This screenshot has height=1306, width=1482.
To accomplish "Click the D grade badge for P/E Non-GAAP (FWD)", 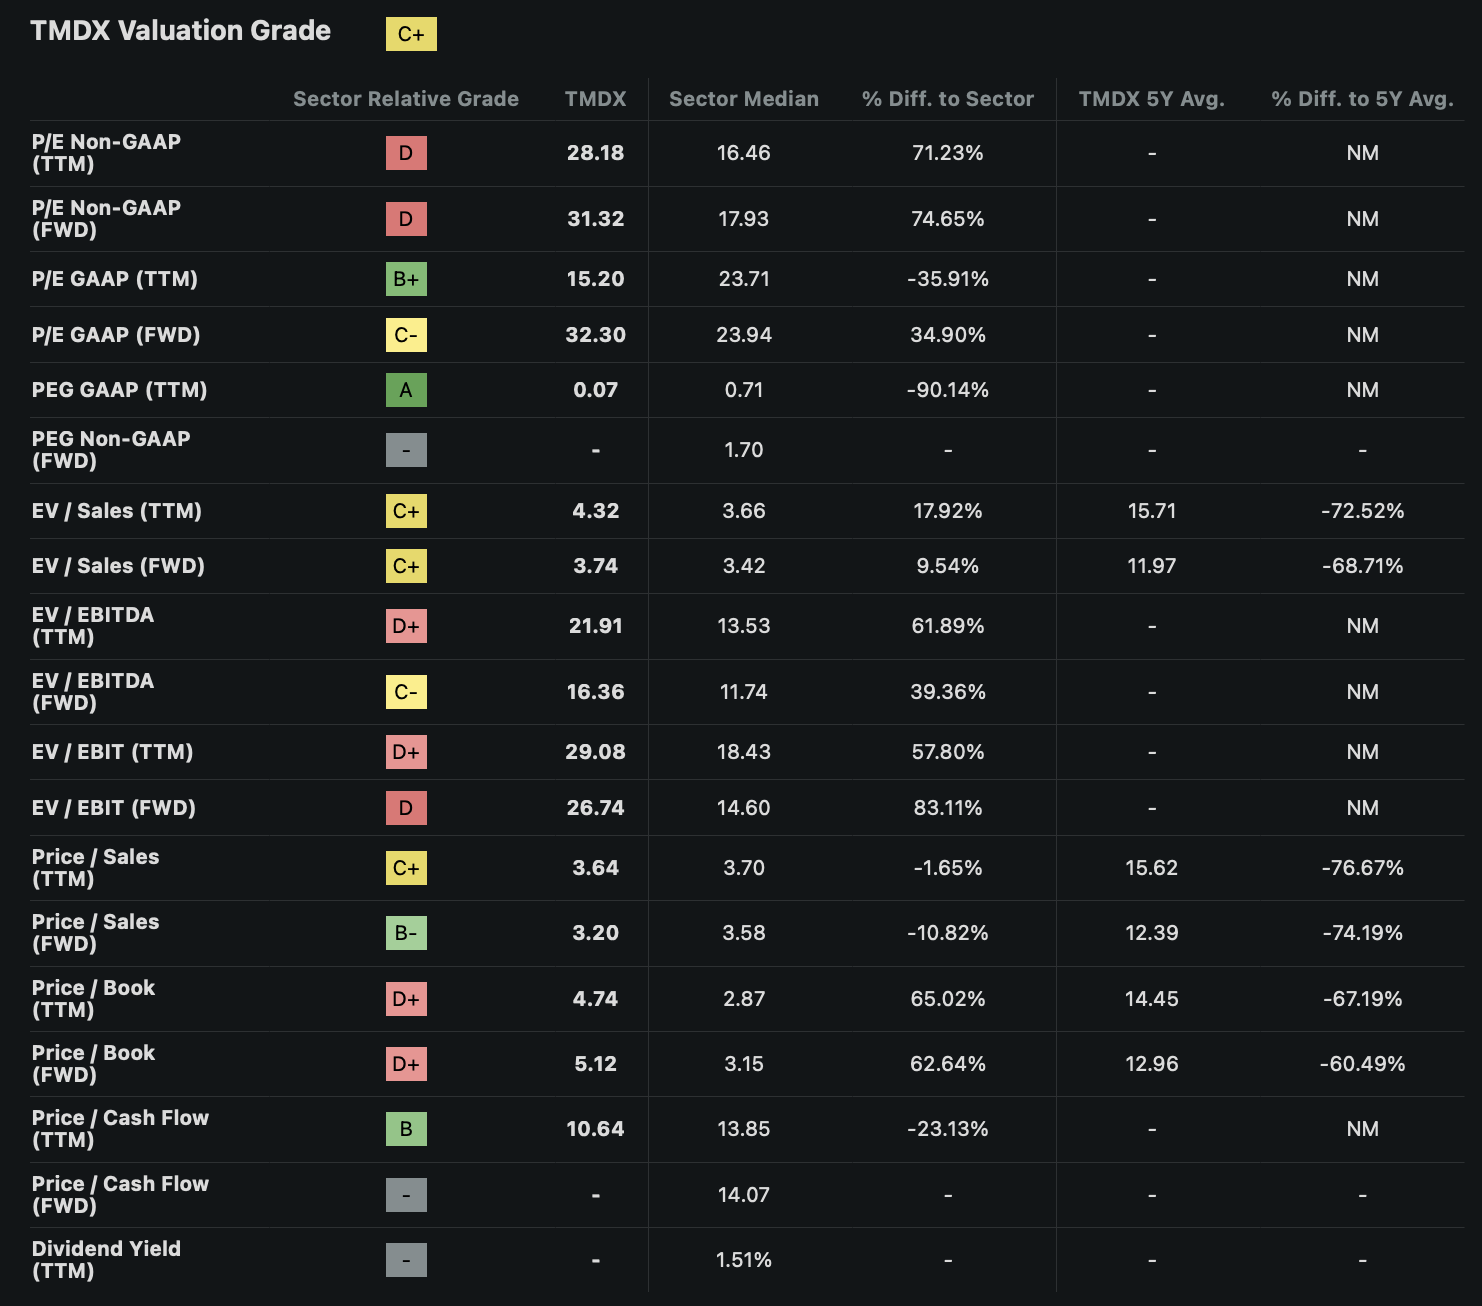I will pyautogui.click(x=406, y=219).
